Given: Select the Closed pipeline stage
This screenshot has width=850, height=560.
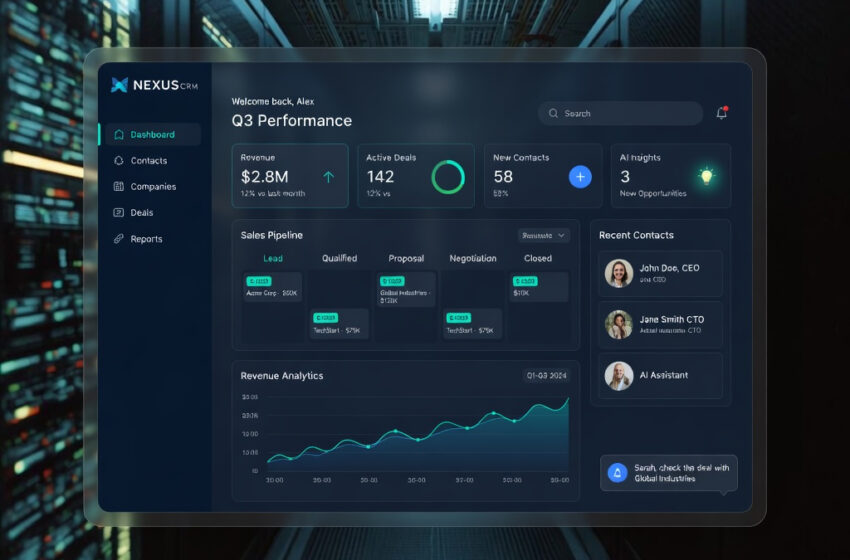Looking at the screenshot, I should (538, 259).
